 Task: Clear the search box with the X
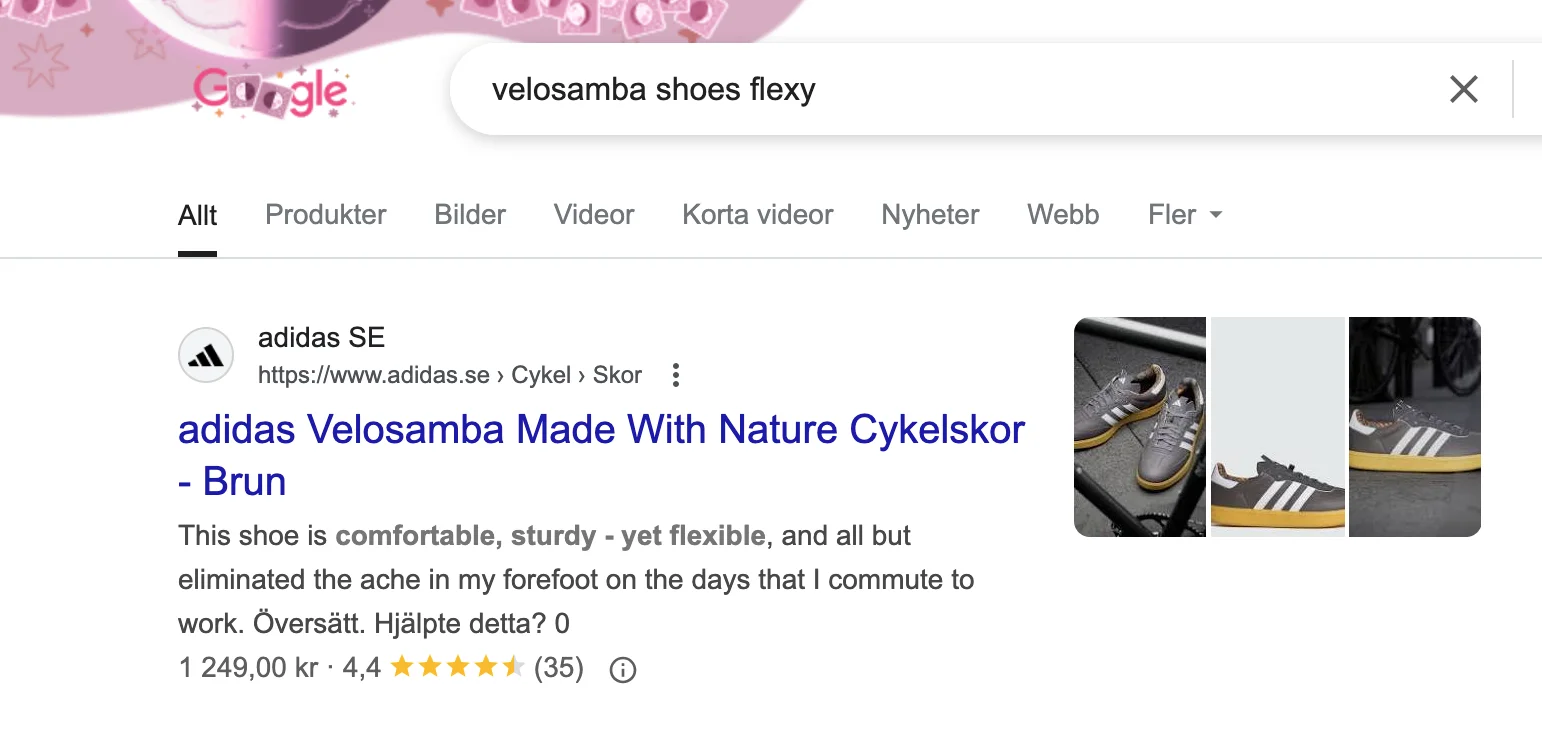1463,90
